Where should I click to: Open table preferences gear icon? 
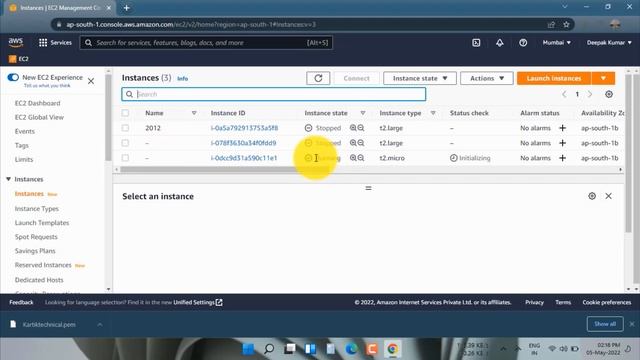coord(609,94)
